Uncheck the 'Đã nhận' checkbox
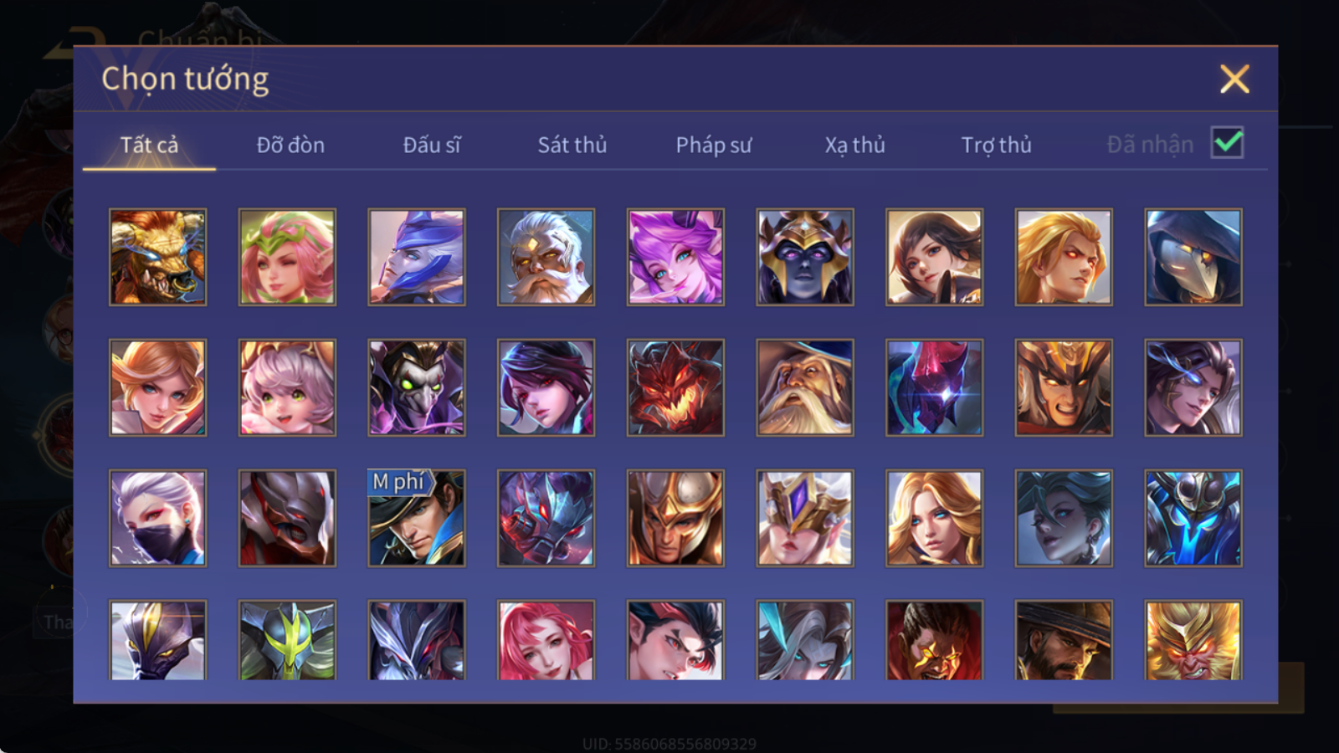The height and width of the screenshot is (753, 1339). tap(1227, 143)
